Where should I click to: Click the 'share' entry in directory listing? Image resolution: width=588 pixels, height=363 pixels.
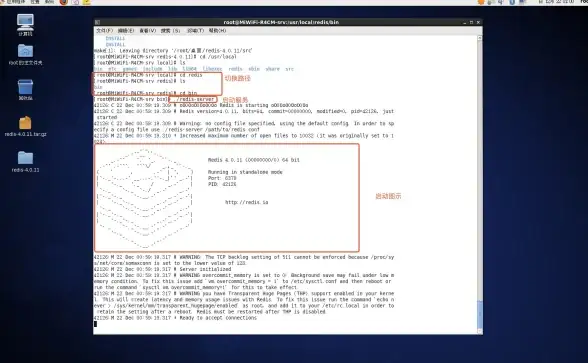click(x=273, y=69)
